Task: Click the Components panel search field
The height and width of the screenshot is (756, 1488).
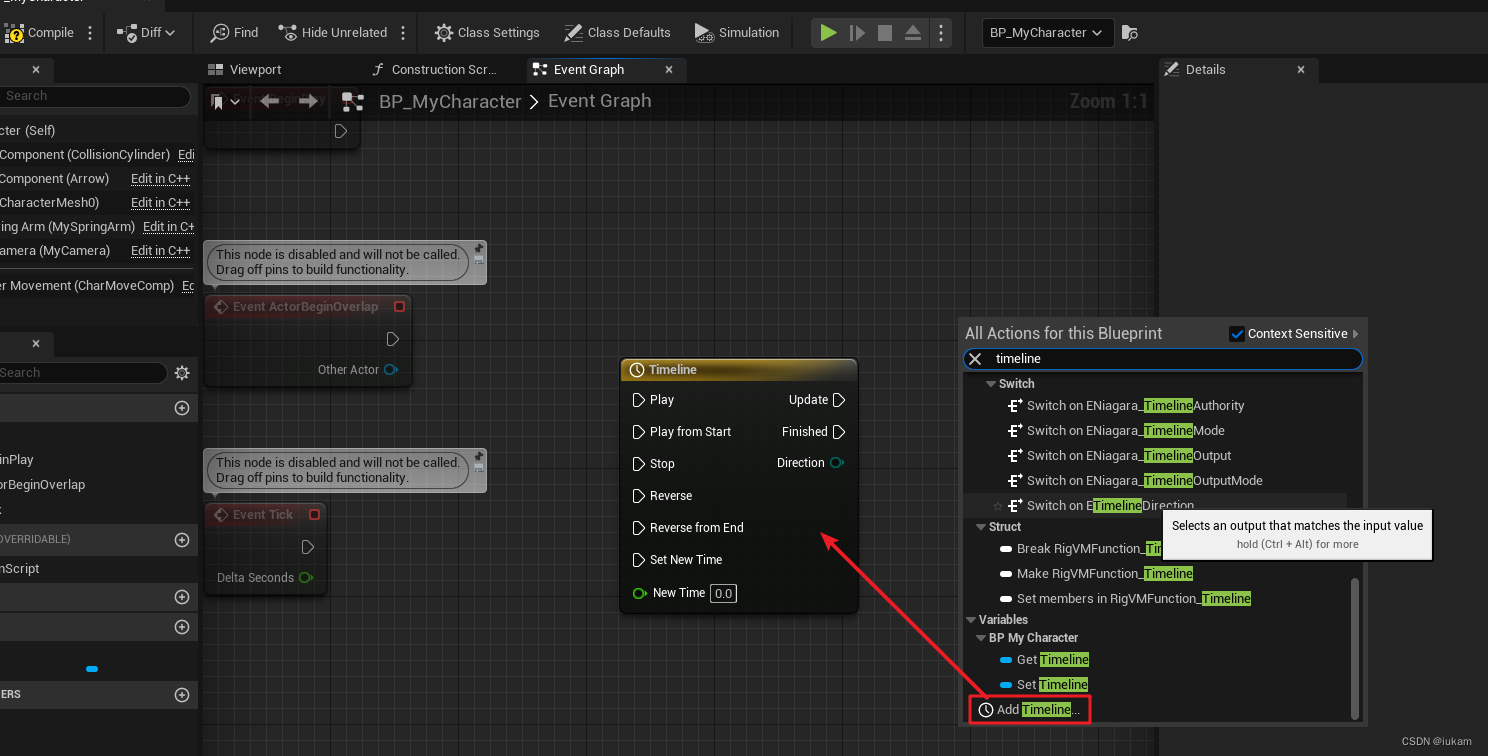Action: 95,96
